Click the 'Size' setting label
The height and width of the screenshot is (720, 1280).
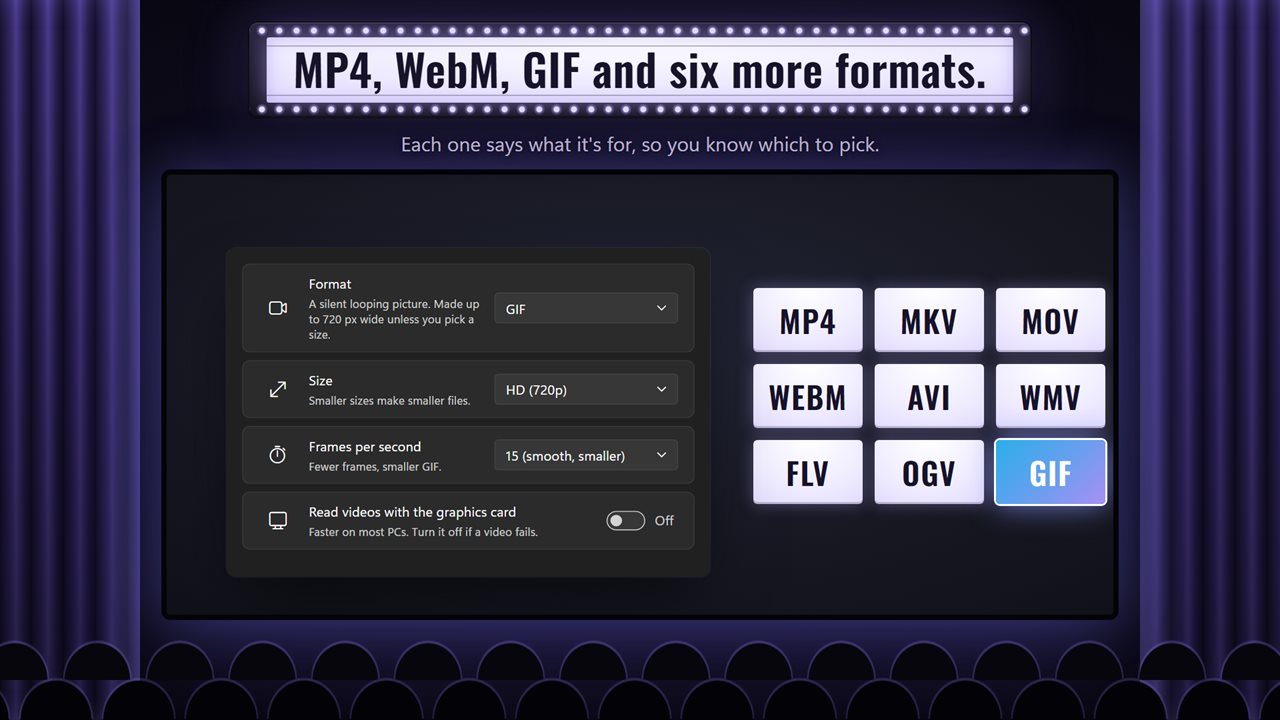(x=320, y=381)
